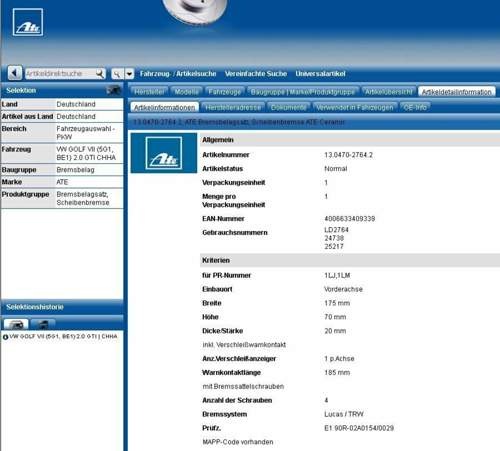
Task: Click the Anz.Verschleißanzeiger value 1 p.Achse
Action: (339, 359)
